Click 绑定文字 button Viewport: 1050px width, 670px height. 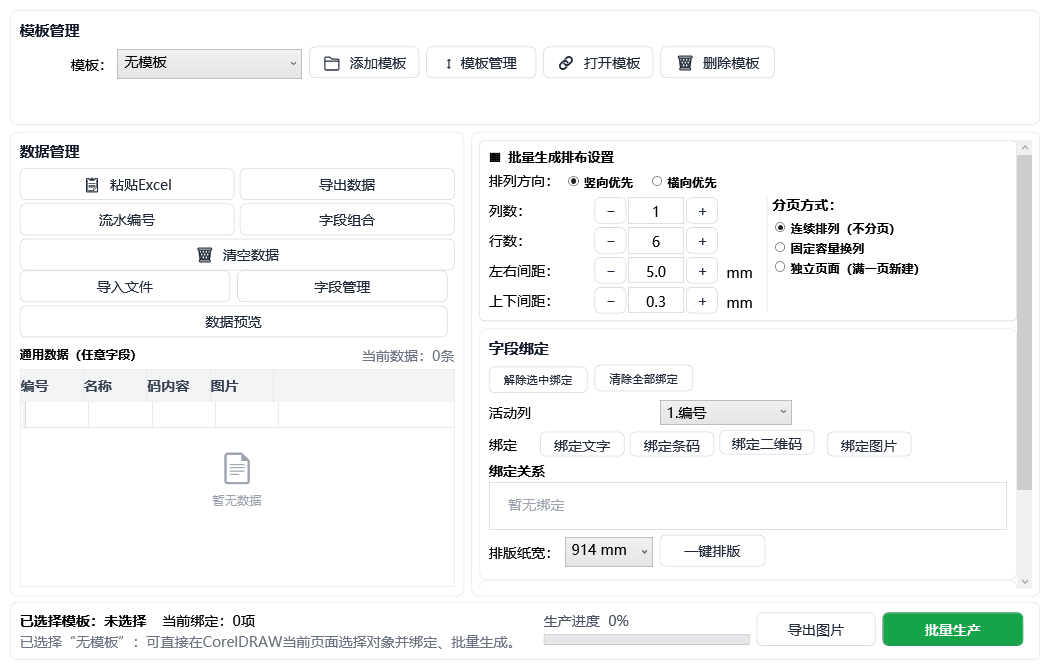[x=582, y=445]
